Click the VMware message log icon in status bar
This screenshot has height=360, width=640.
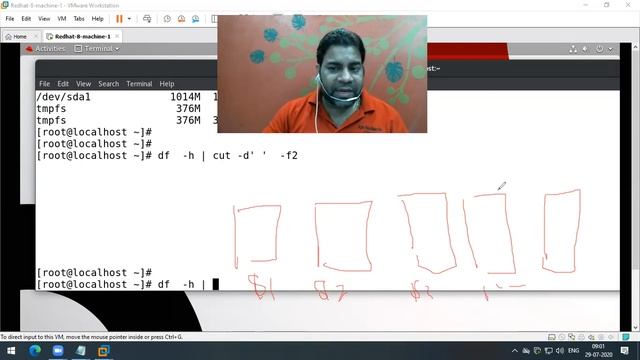tap(626, 337)
